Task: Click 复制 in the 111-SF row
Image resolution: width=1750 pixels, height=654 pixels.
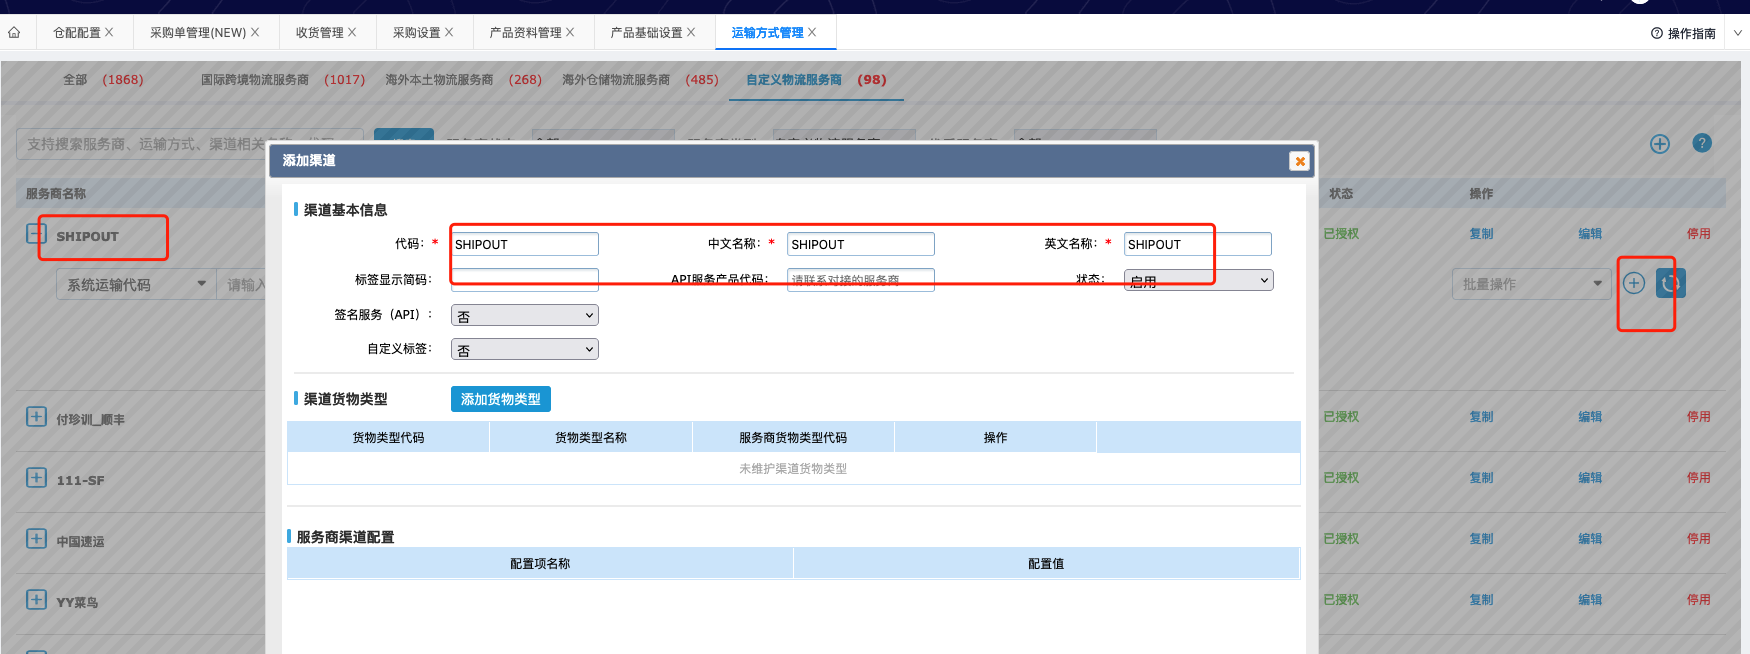Action: [1481, 478]
